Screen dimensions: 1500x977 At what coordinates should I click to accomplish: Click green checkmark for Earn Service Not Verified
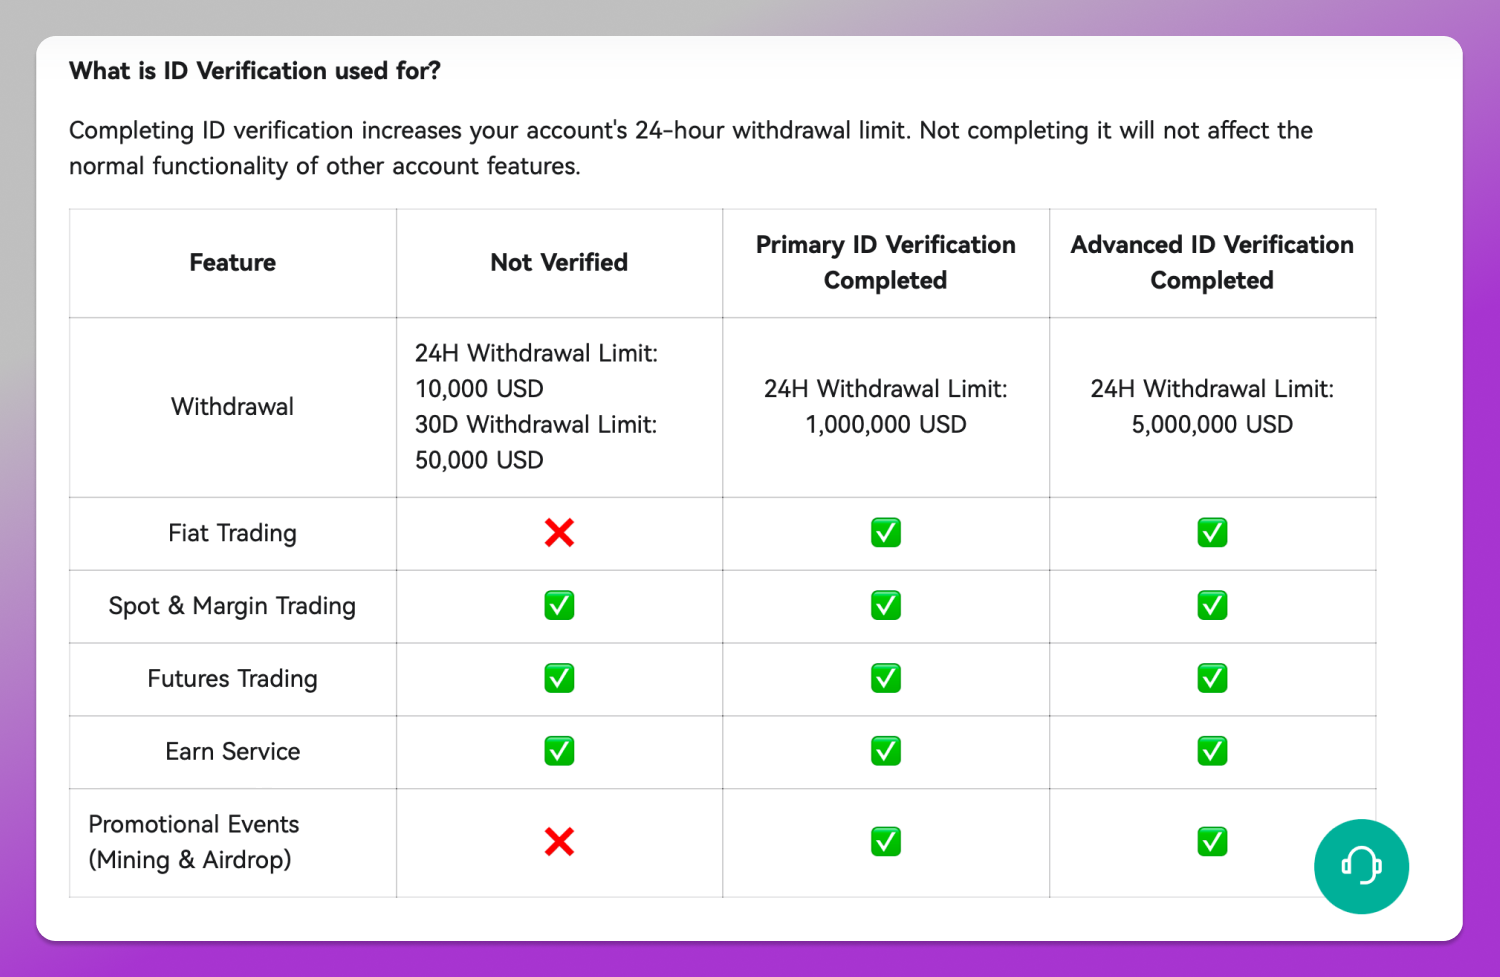click(x=559, y=751)
